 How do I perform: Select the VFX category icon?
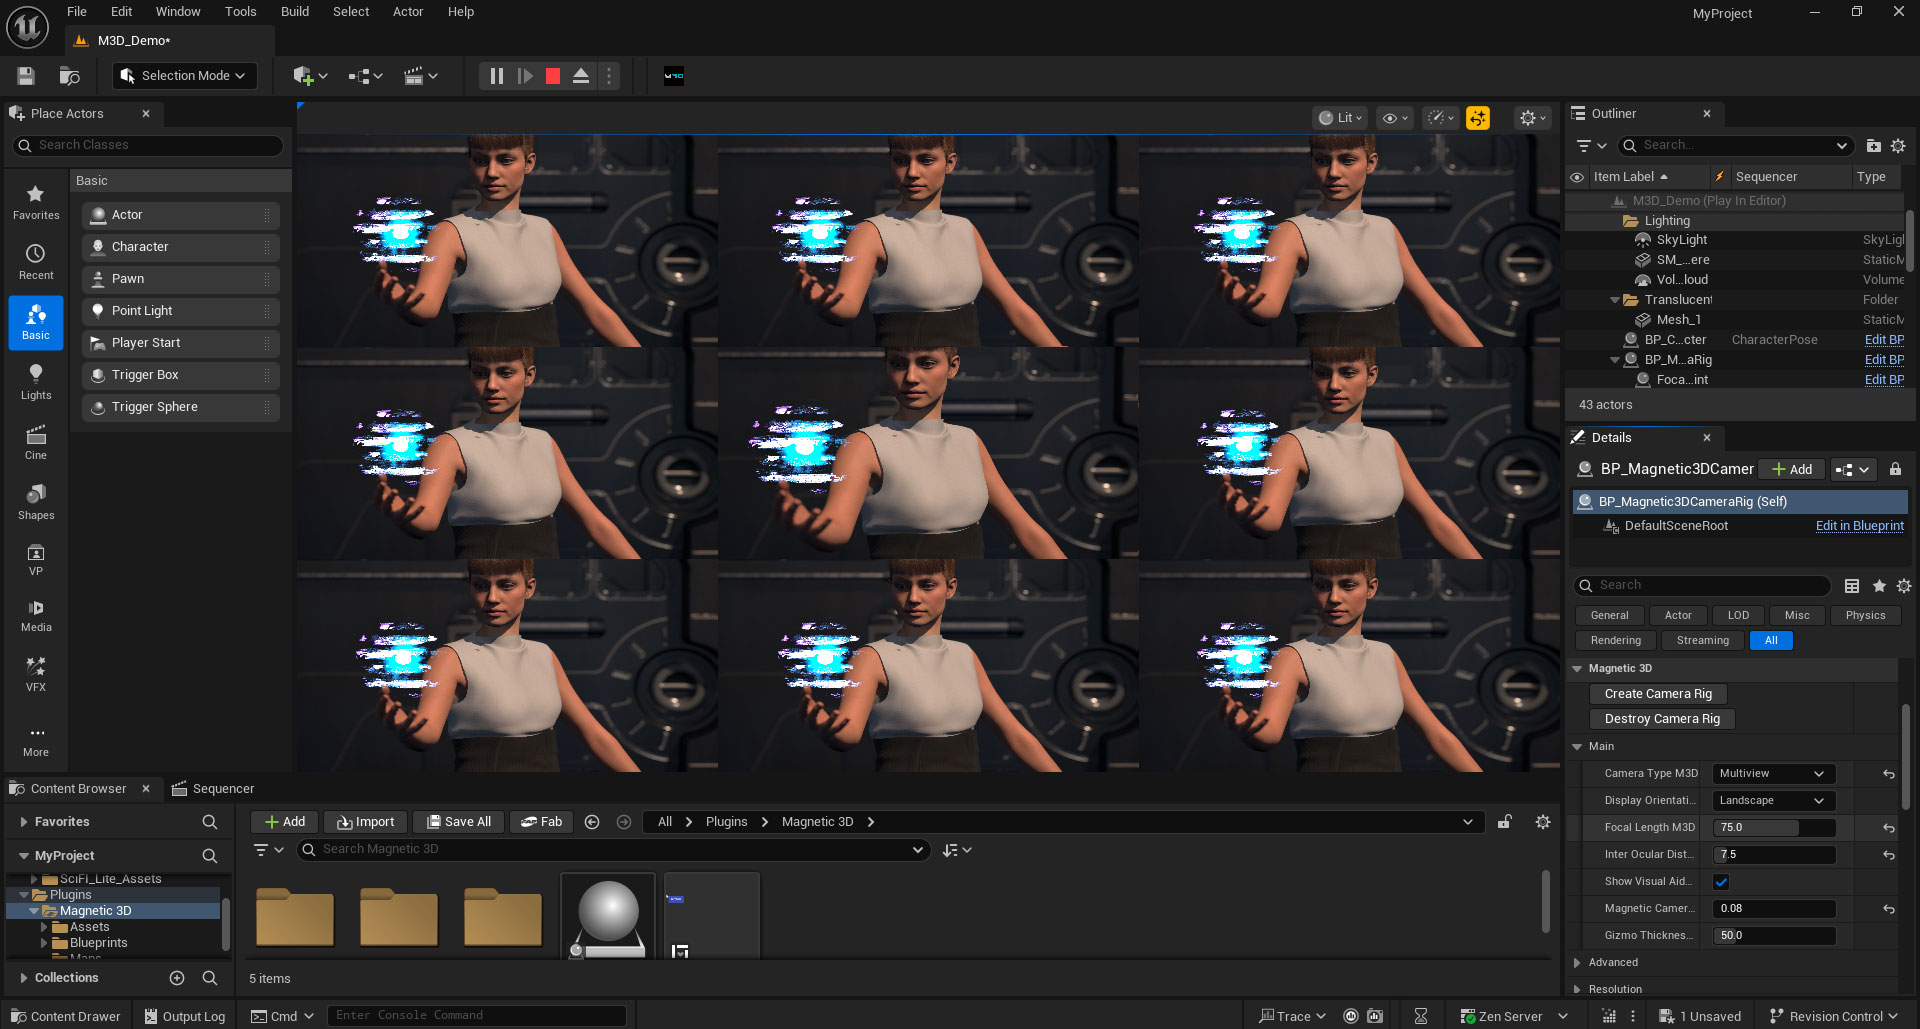(36, 674)
